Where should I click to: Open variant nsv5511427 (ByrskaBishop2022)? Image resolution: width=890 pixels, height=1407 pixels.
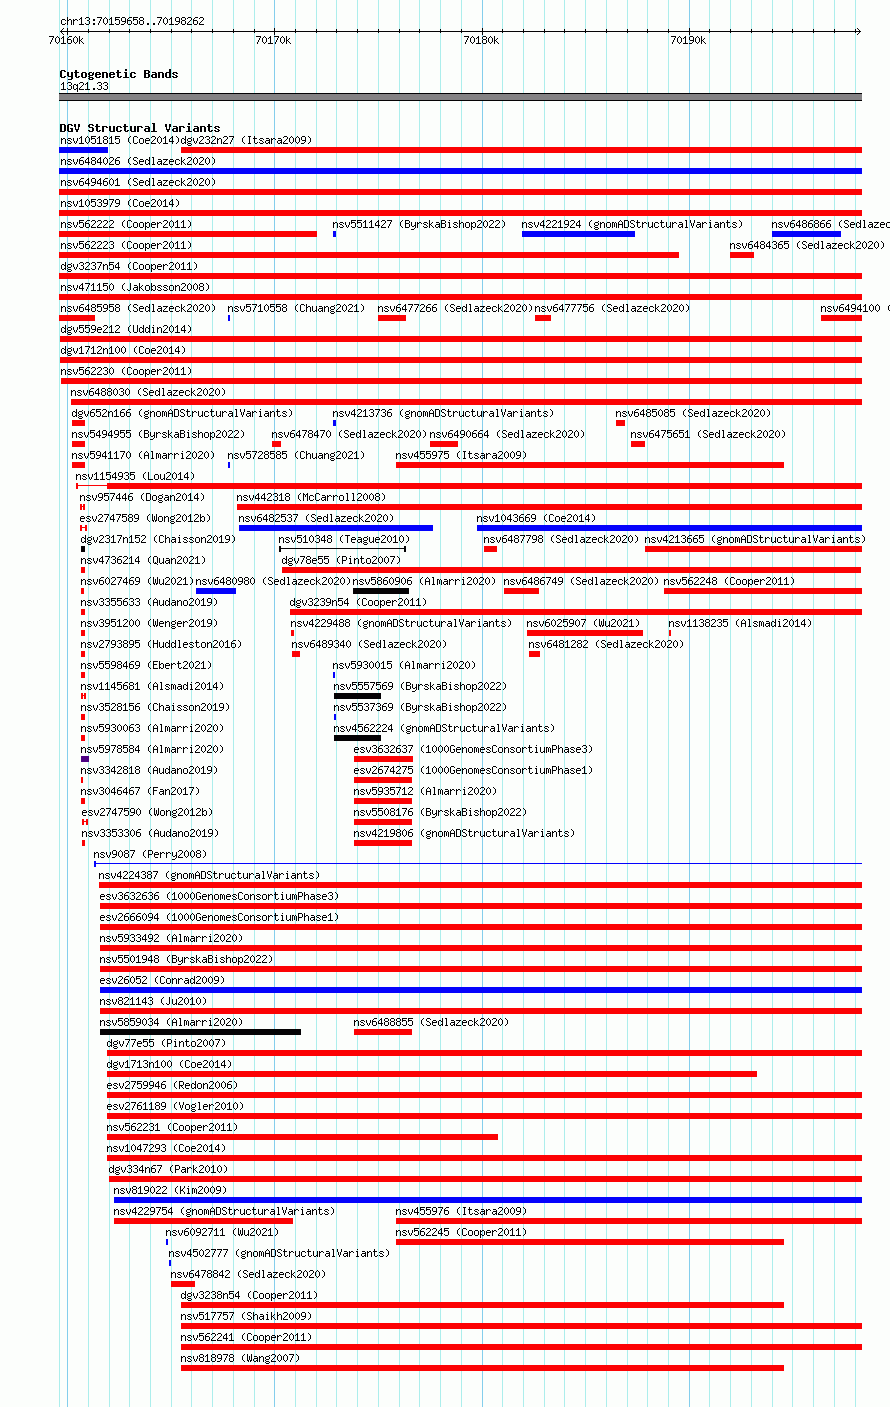[x=419, y=224]
